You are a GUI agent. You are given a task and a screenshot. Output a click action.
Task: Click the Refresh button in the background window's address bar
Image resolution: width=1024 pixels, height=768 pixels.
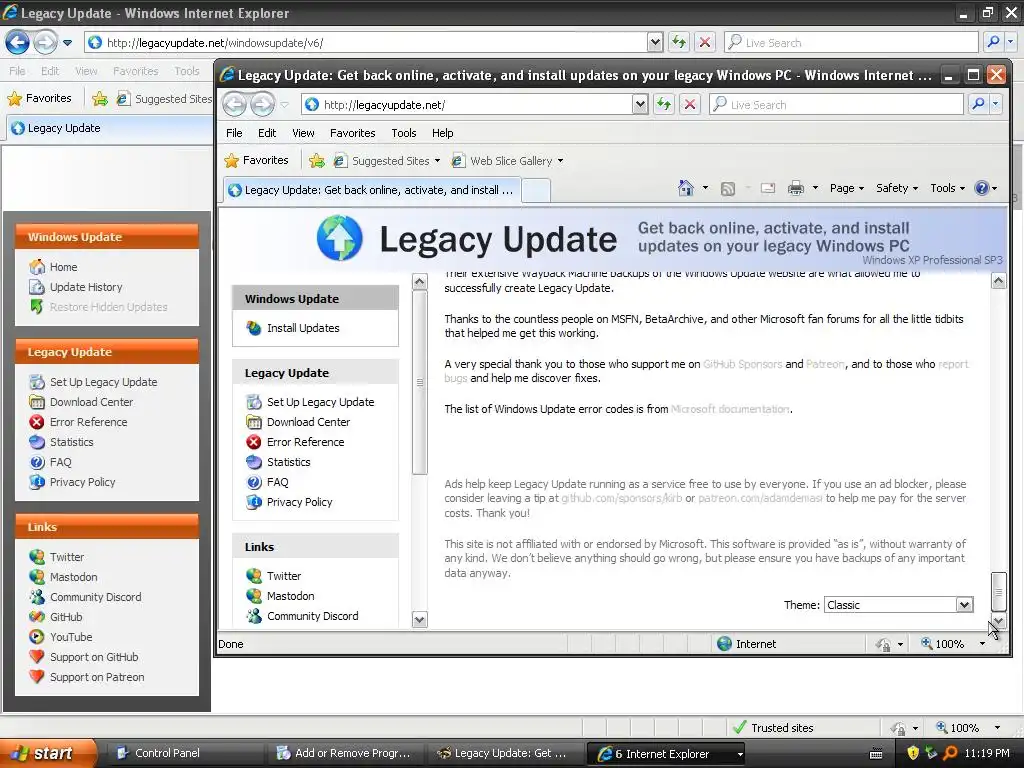pyautogui.click(x=679, y=43)
